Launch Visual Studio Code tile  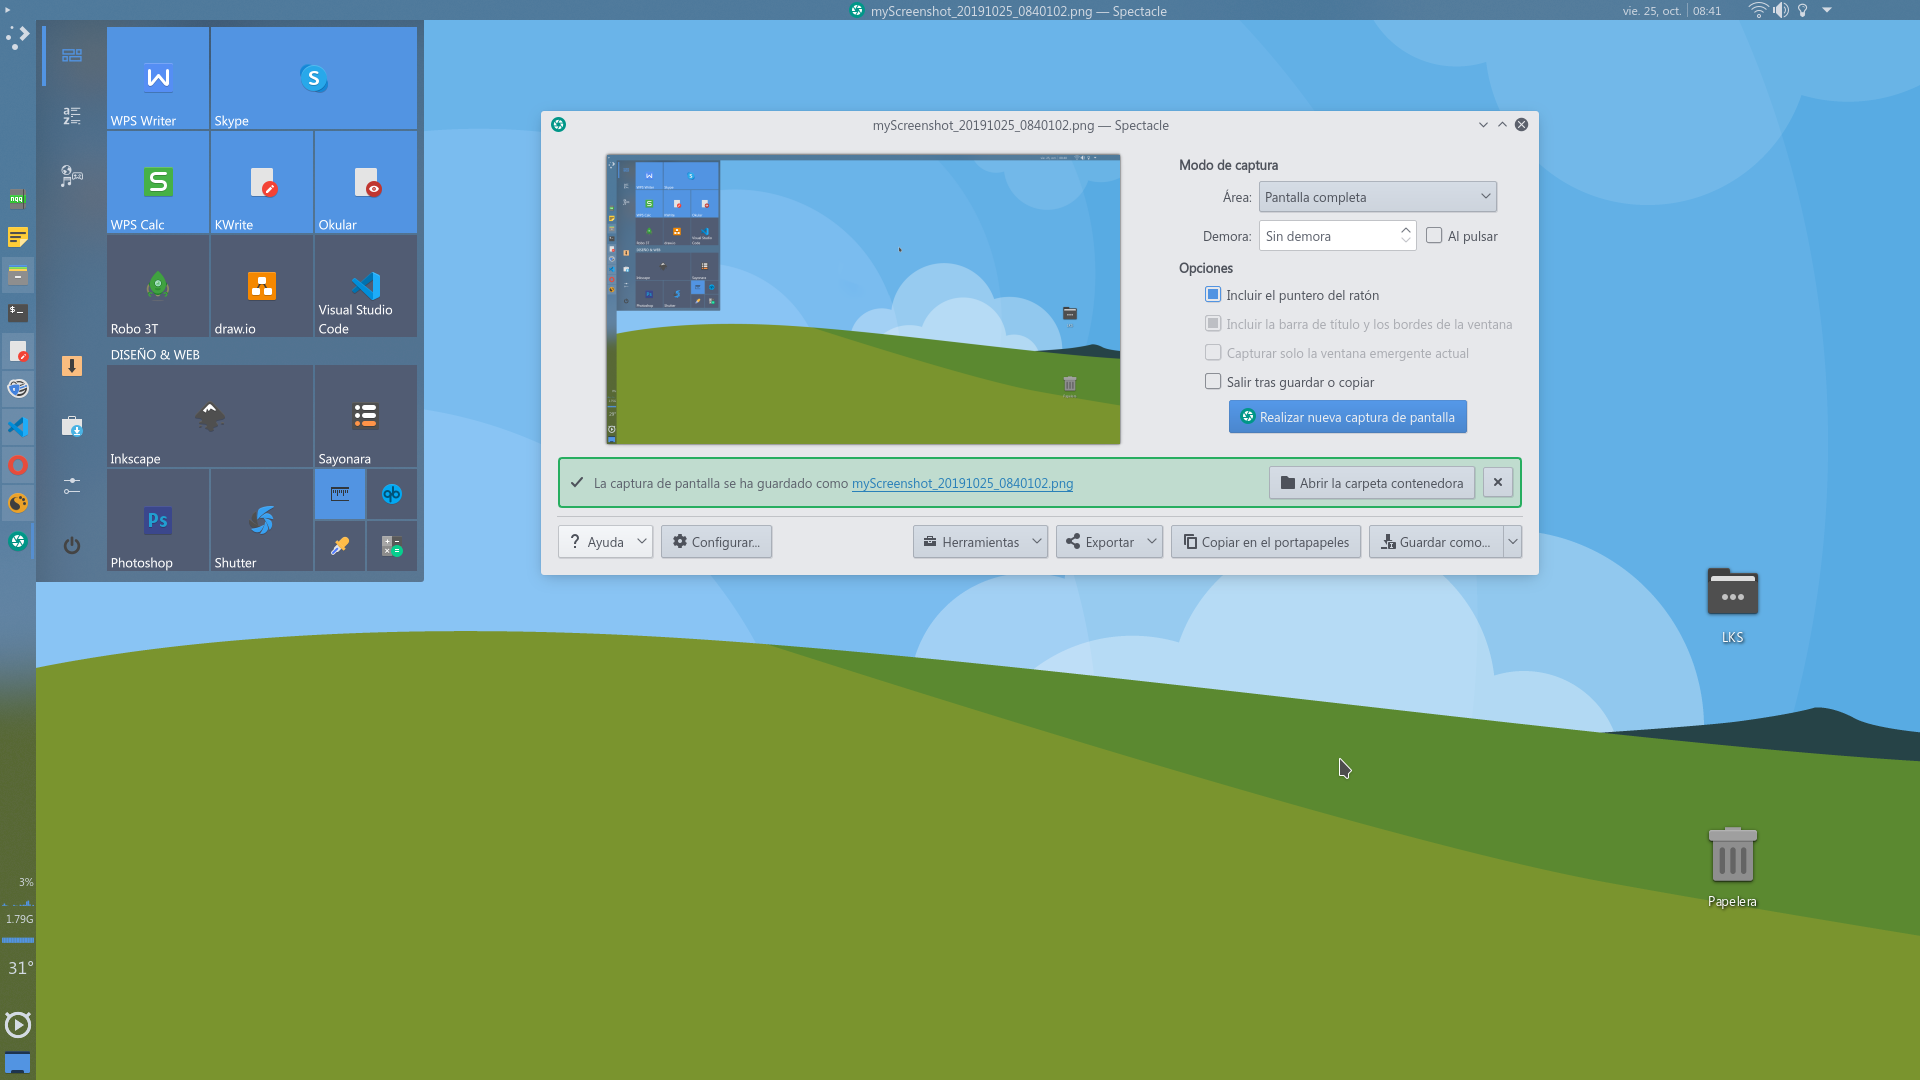click(366, 286)
